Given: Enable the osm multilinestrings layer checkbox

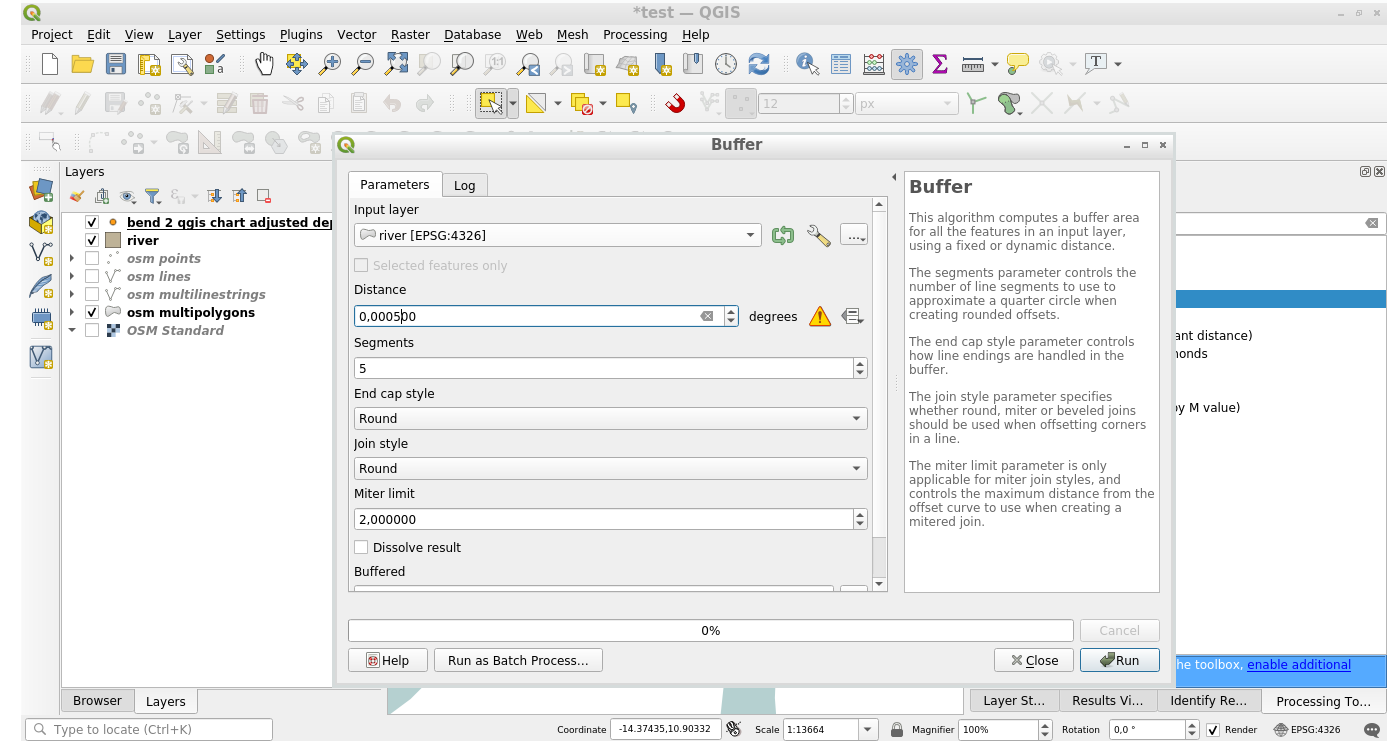Looking at the screenshot, I should 92,294.
